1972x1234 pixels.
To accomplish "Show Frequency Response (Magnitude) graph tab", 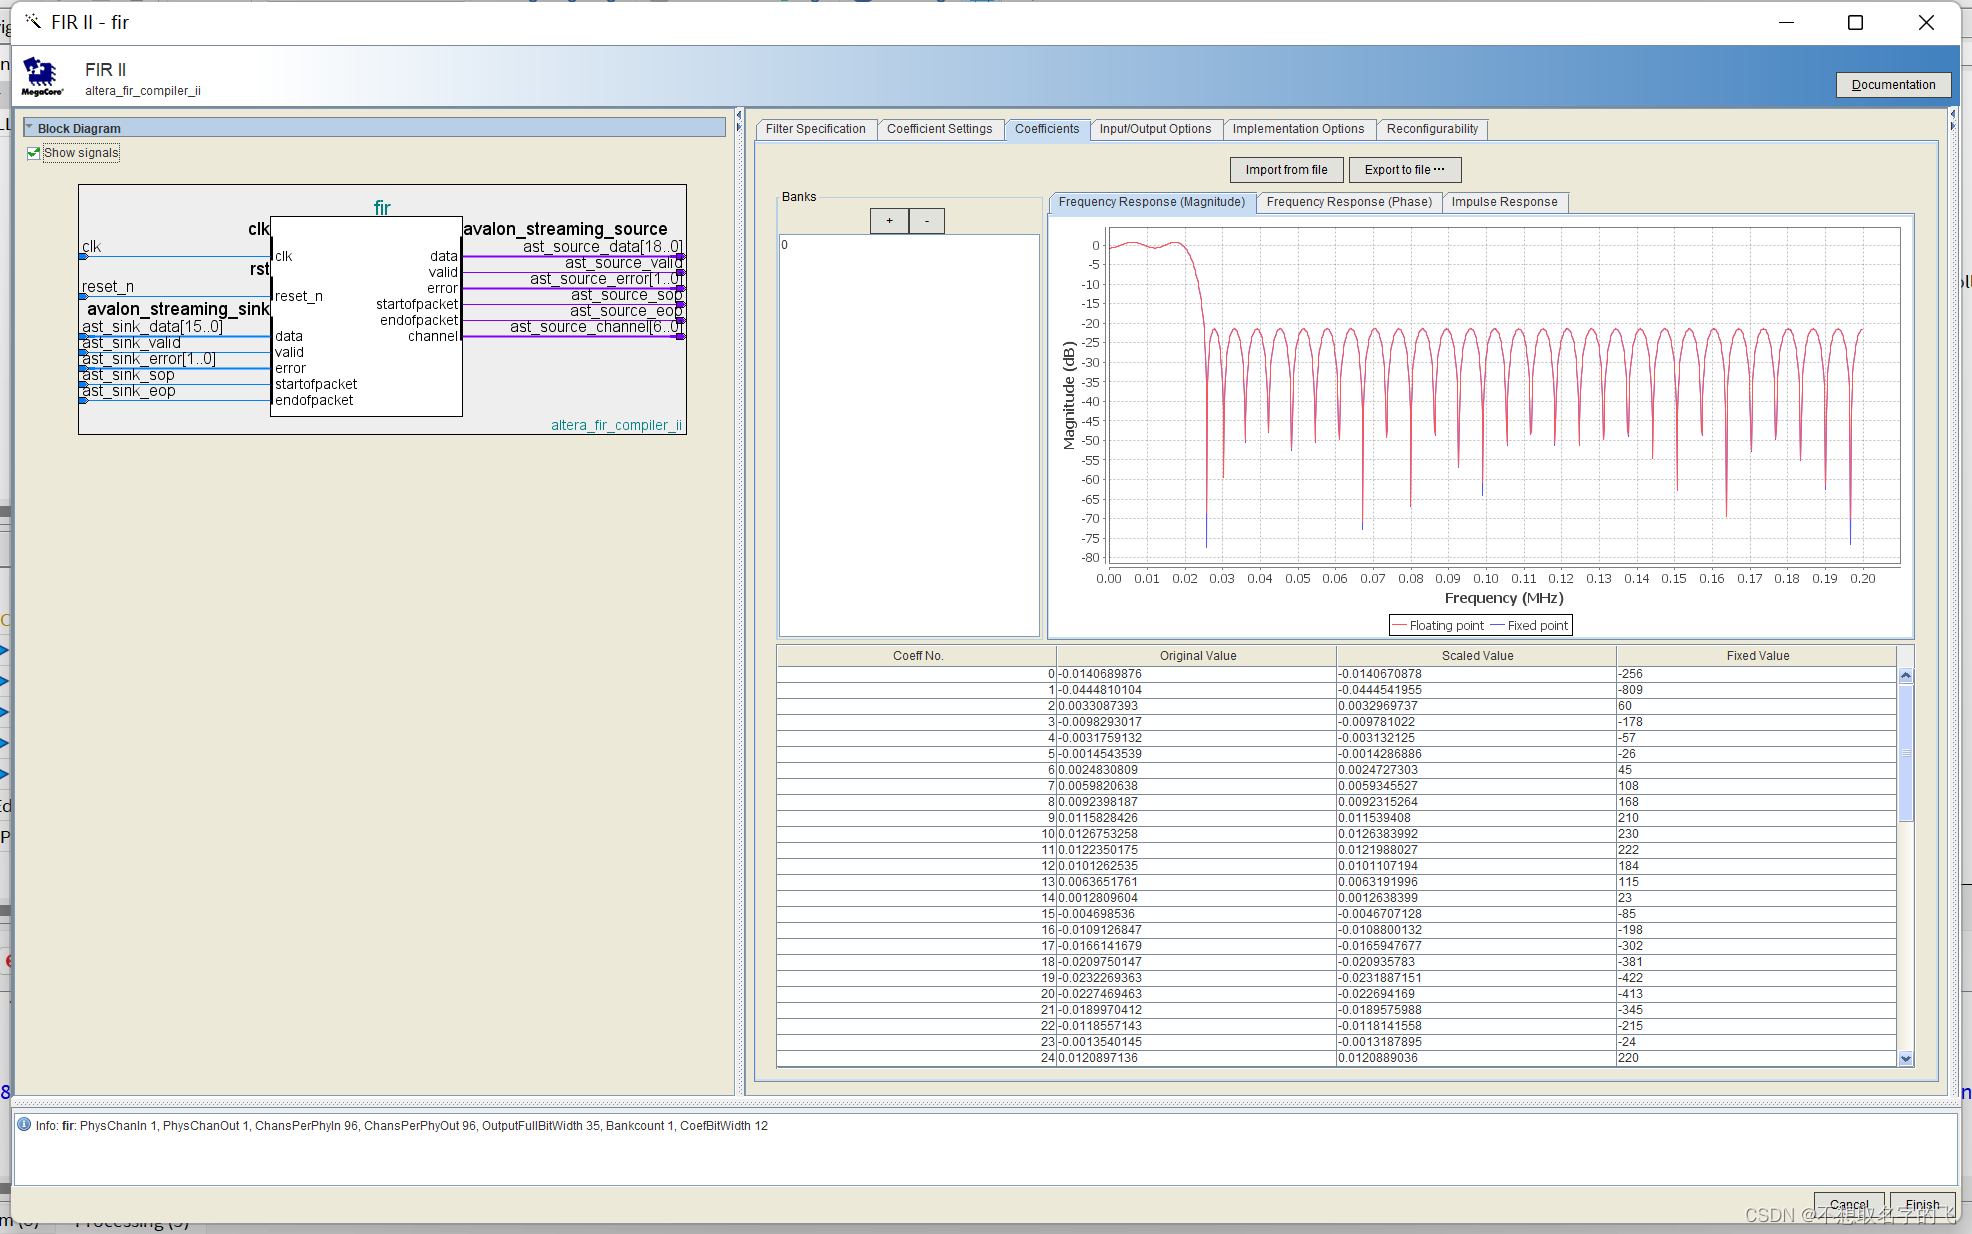I will (1151, 202).
